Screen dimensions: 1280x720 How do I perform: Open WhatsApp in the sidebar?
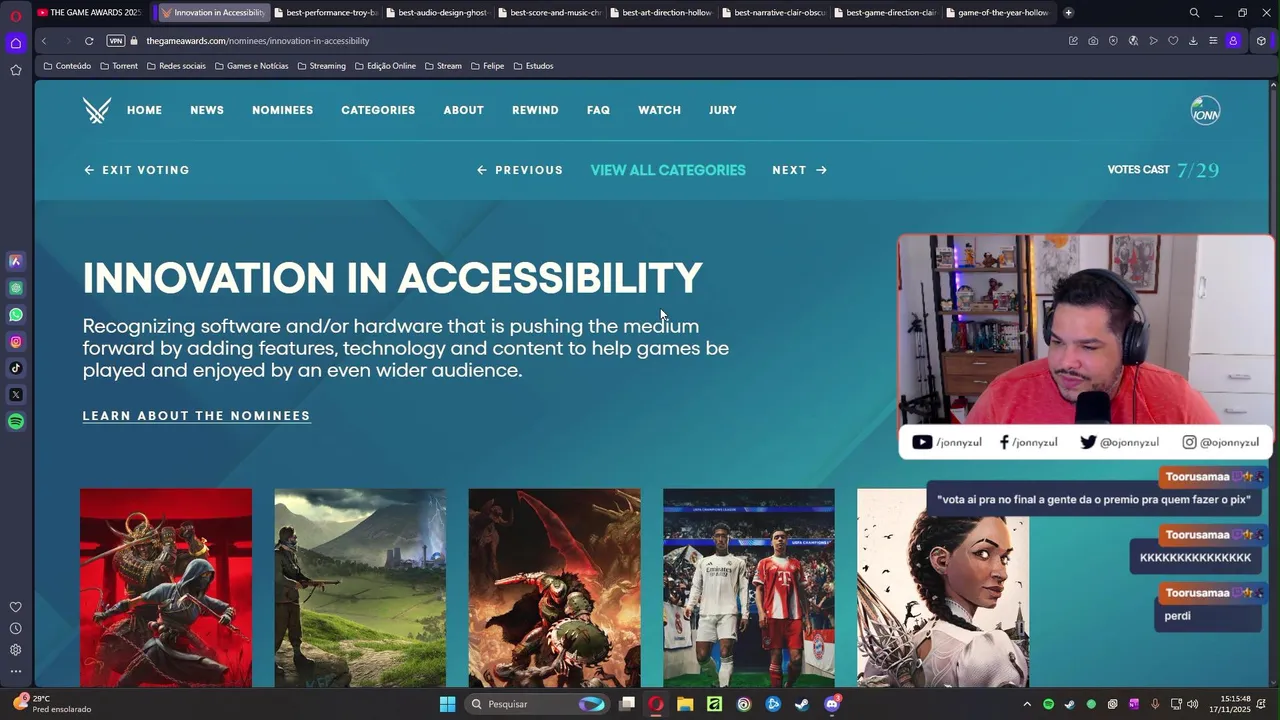15,315
